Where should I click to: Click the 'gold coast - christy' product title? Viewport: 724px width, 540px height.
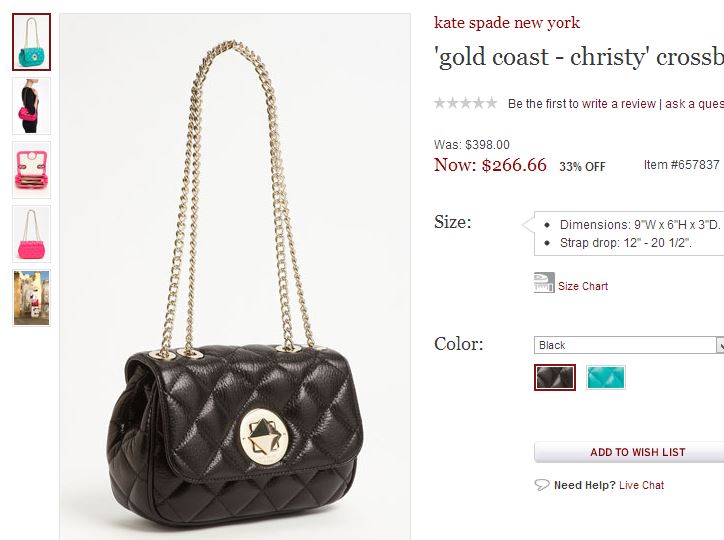coord(578,57)
